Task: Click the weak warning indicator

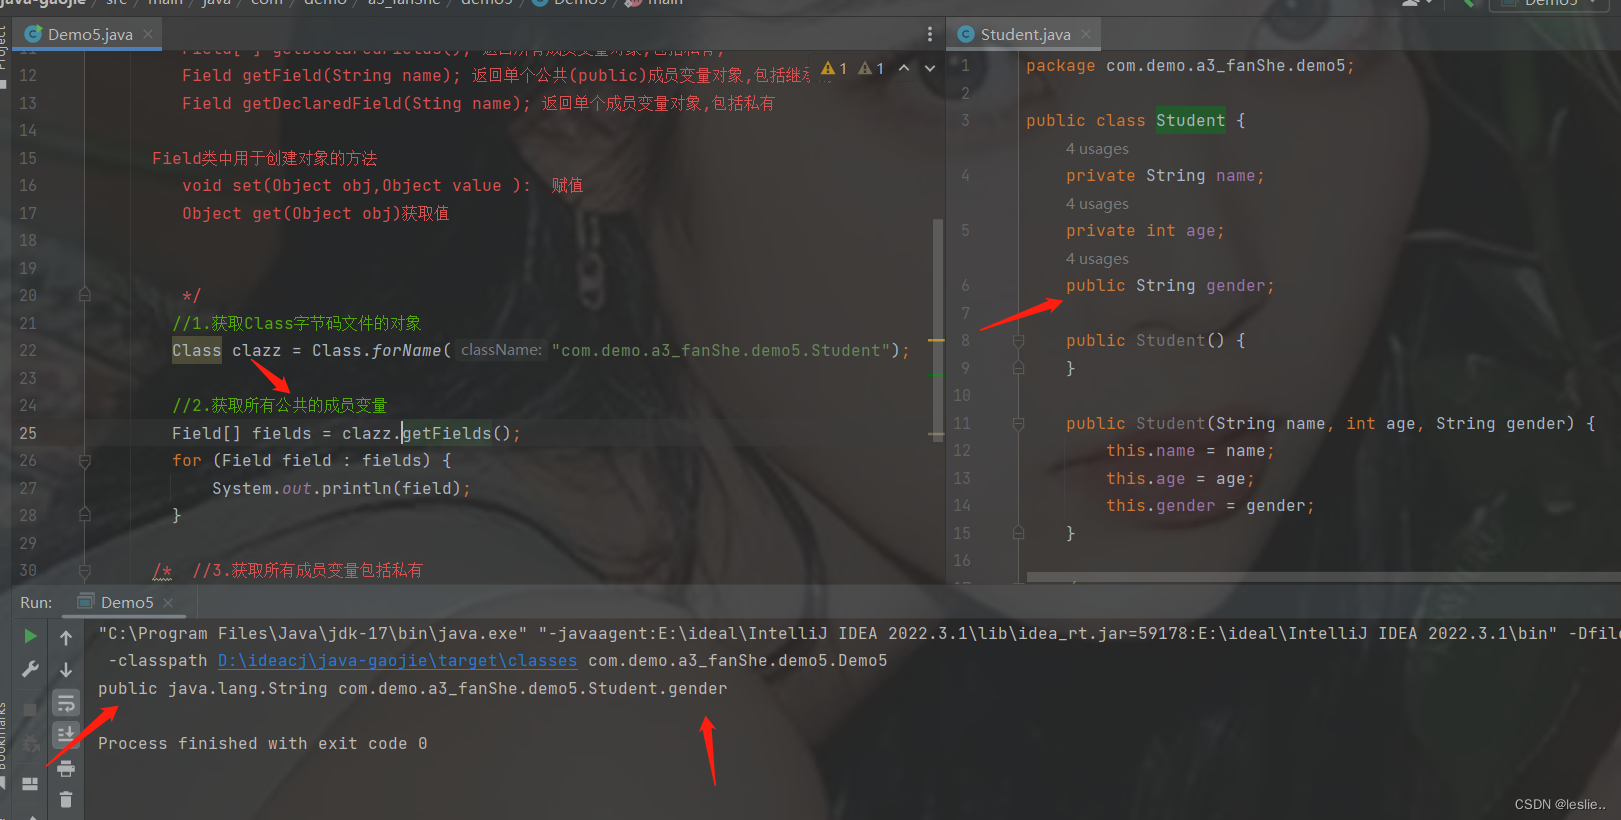Action: (871, 68)
